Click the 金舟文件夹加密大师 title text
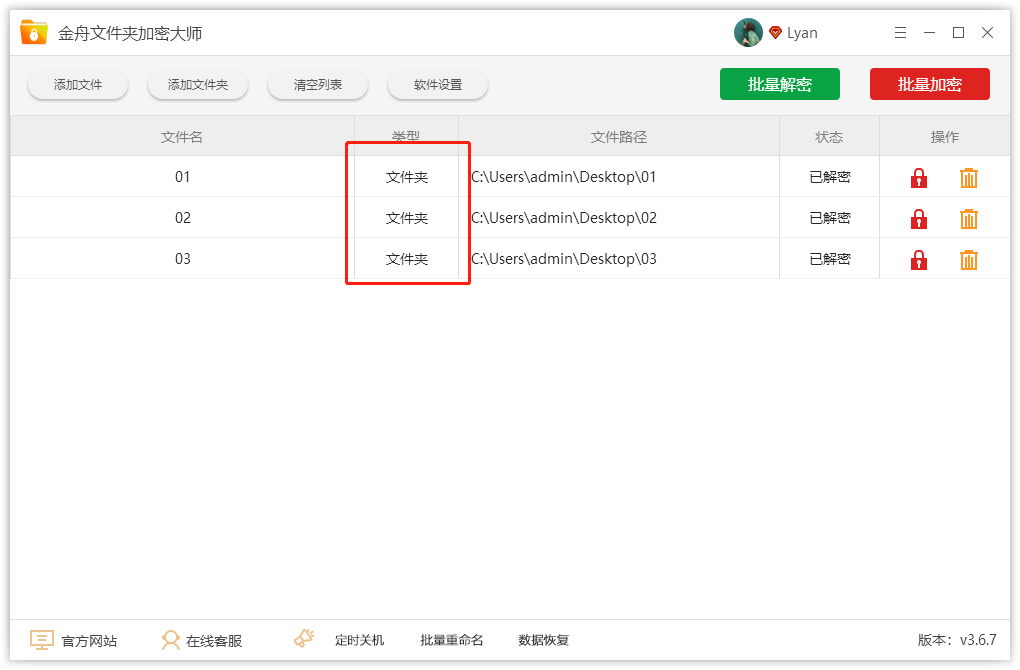The width and height of the screenshot is (1020, 670). [x=130, y=33]
